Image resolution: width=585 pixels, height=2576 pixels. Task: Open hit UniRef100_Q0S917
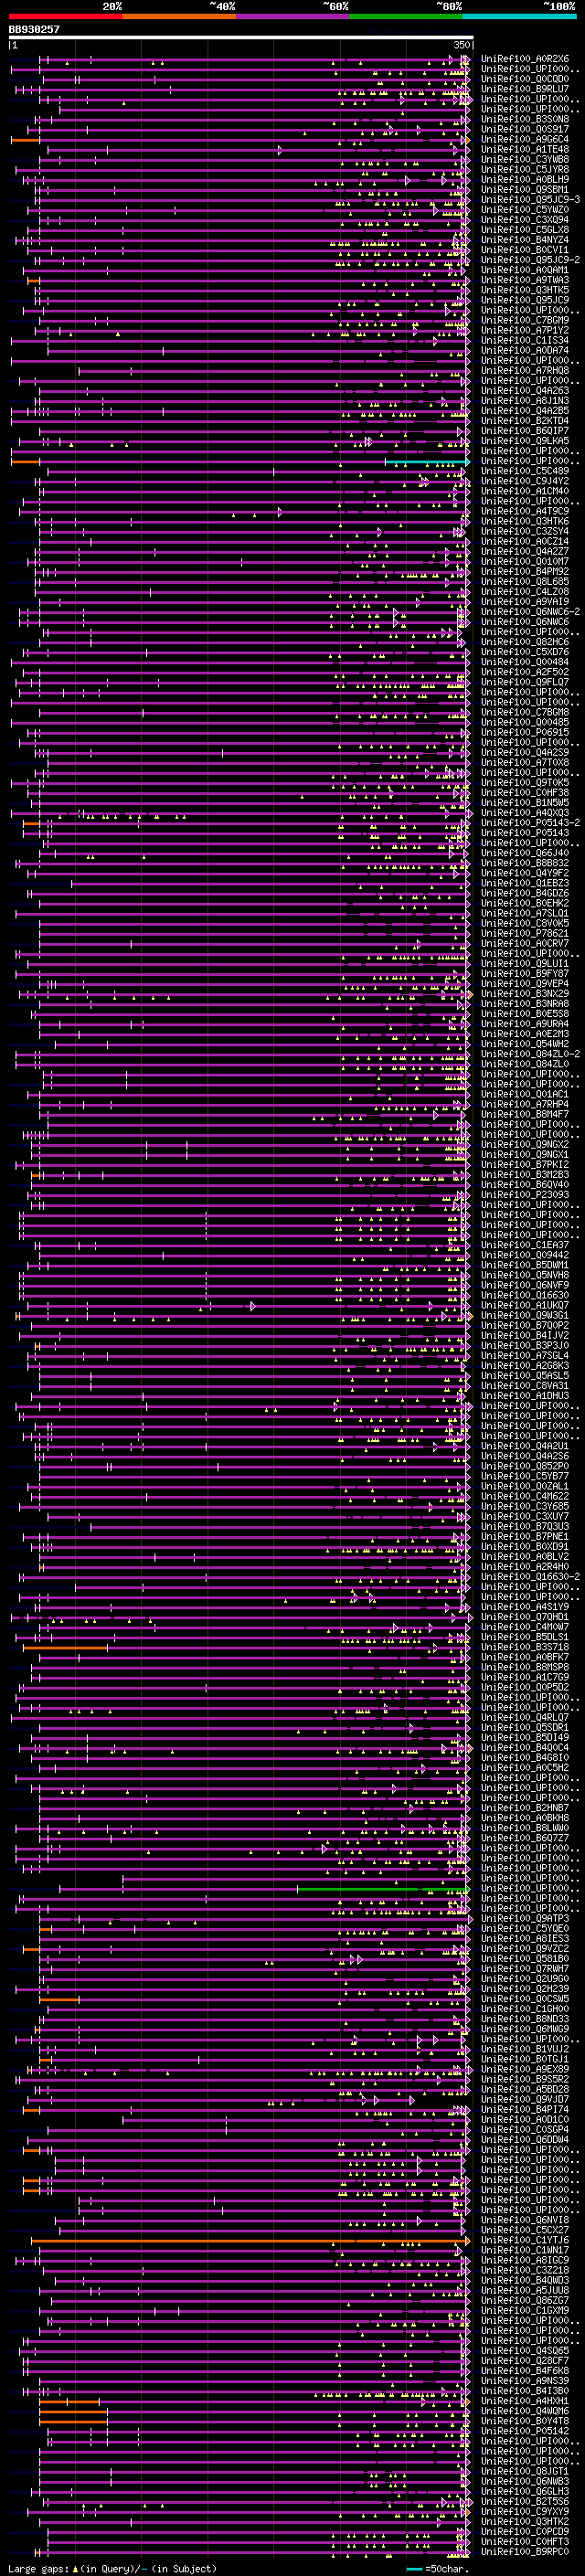coord(525,129)
